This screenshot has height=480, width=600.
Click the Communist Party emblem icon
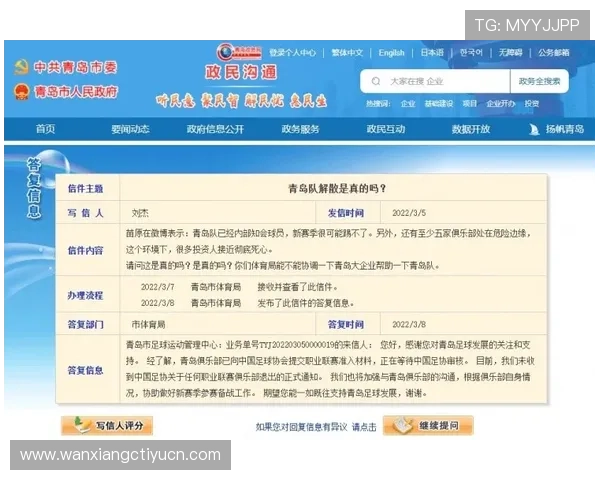(x=22, y=67)
